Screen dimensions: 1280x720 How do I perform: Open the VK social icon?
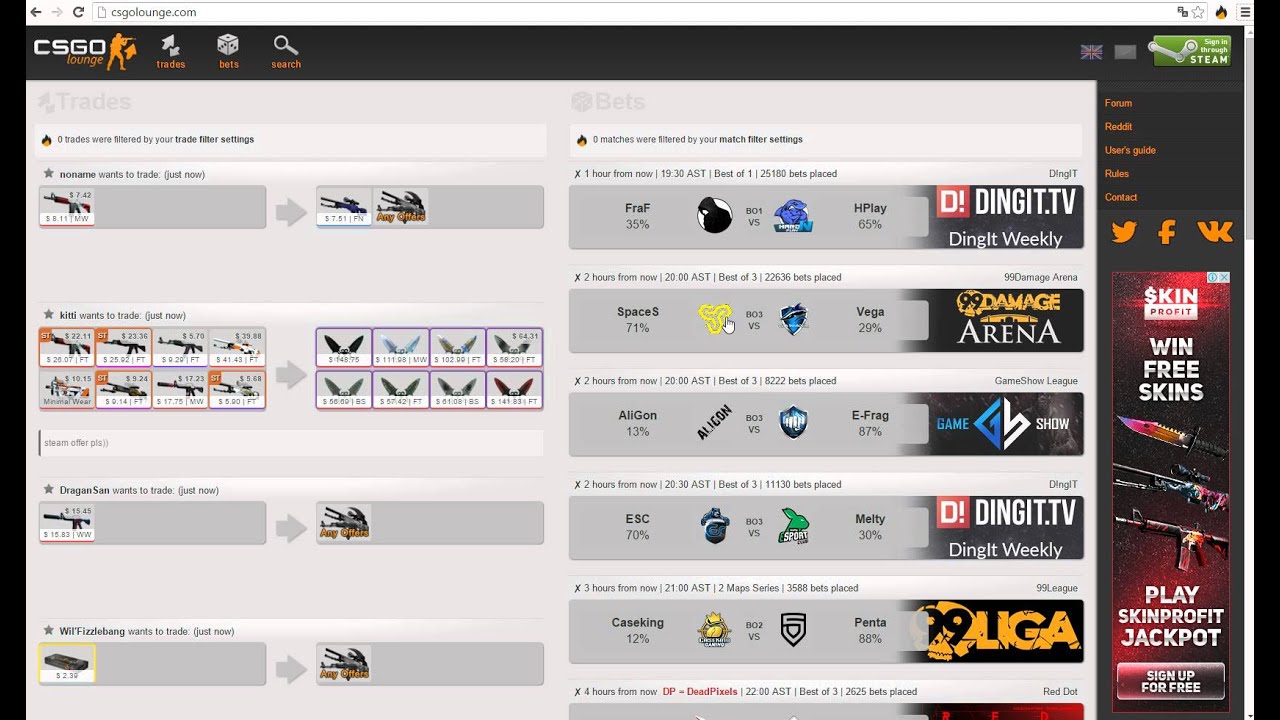(1214, 232)
